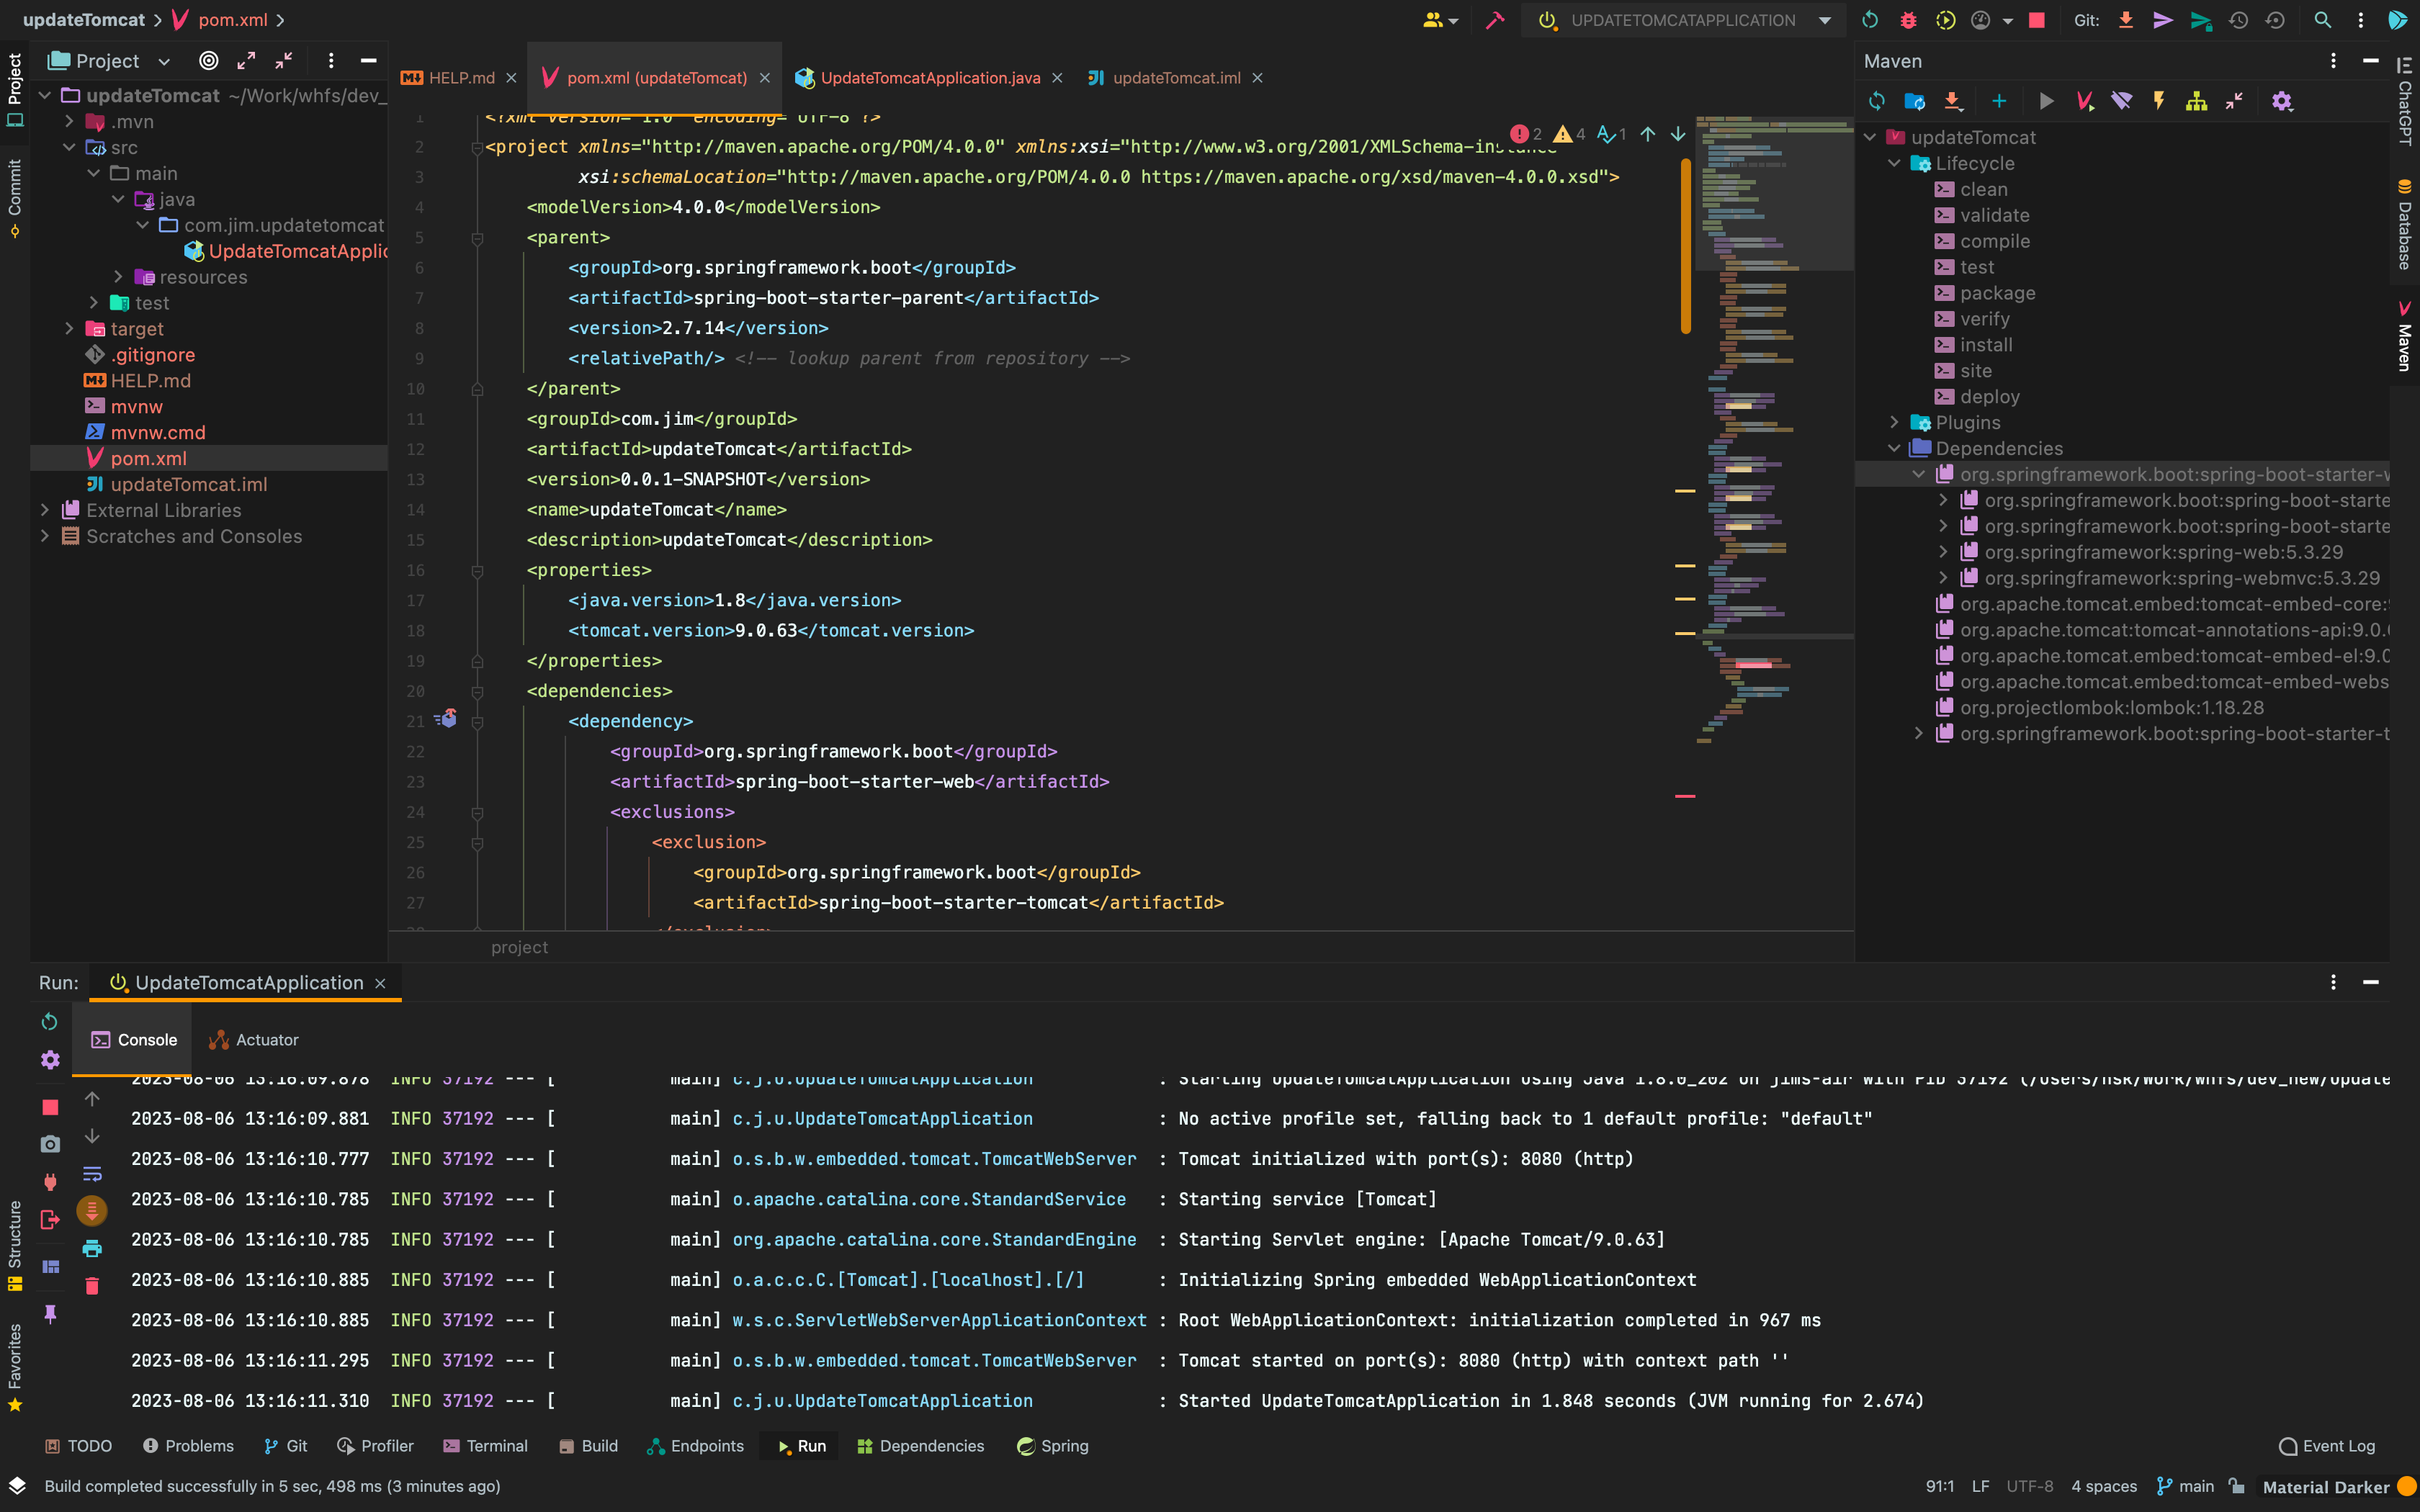Update project with the Git download icon

pos(2126,20)
